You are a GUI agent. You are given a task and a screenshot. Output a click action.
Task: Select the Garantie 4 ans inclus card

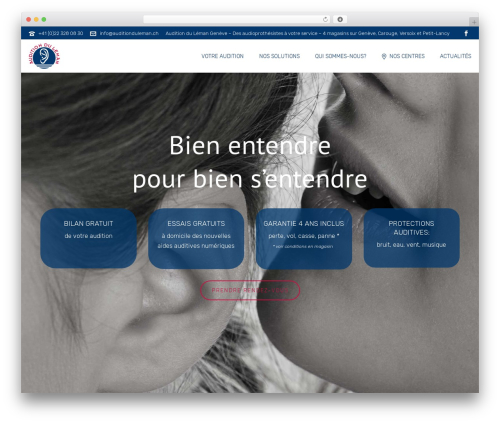(304, 238)
